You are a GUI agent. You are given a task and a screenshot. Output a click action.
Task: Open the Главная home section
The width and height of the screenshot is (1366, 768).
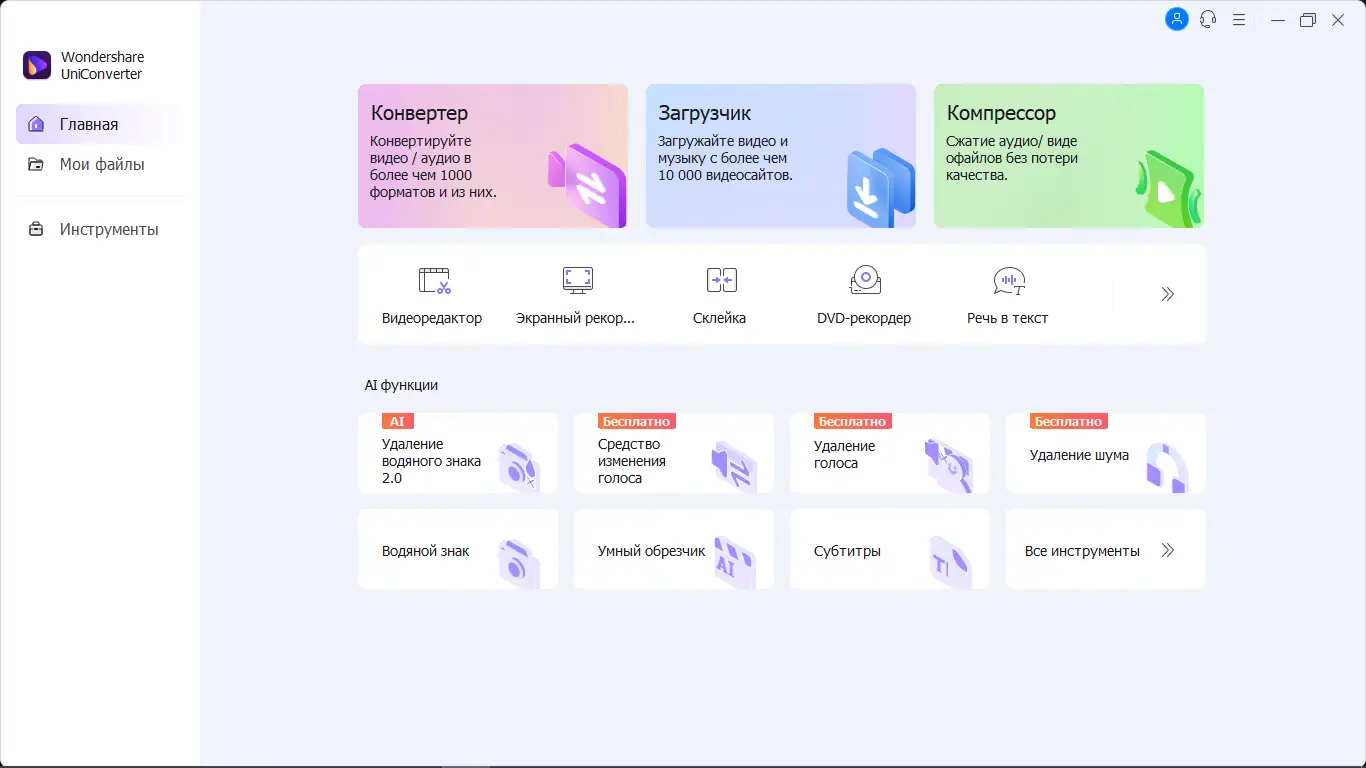(98, 124)
